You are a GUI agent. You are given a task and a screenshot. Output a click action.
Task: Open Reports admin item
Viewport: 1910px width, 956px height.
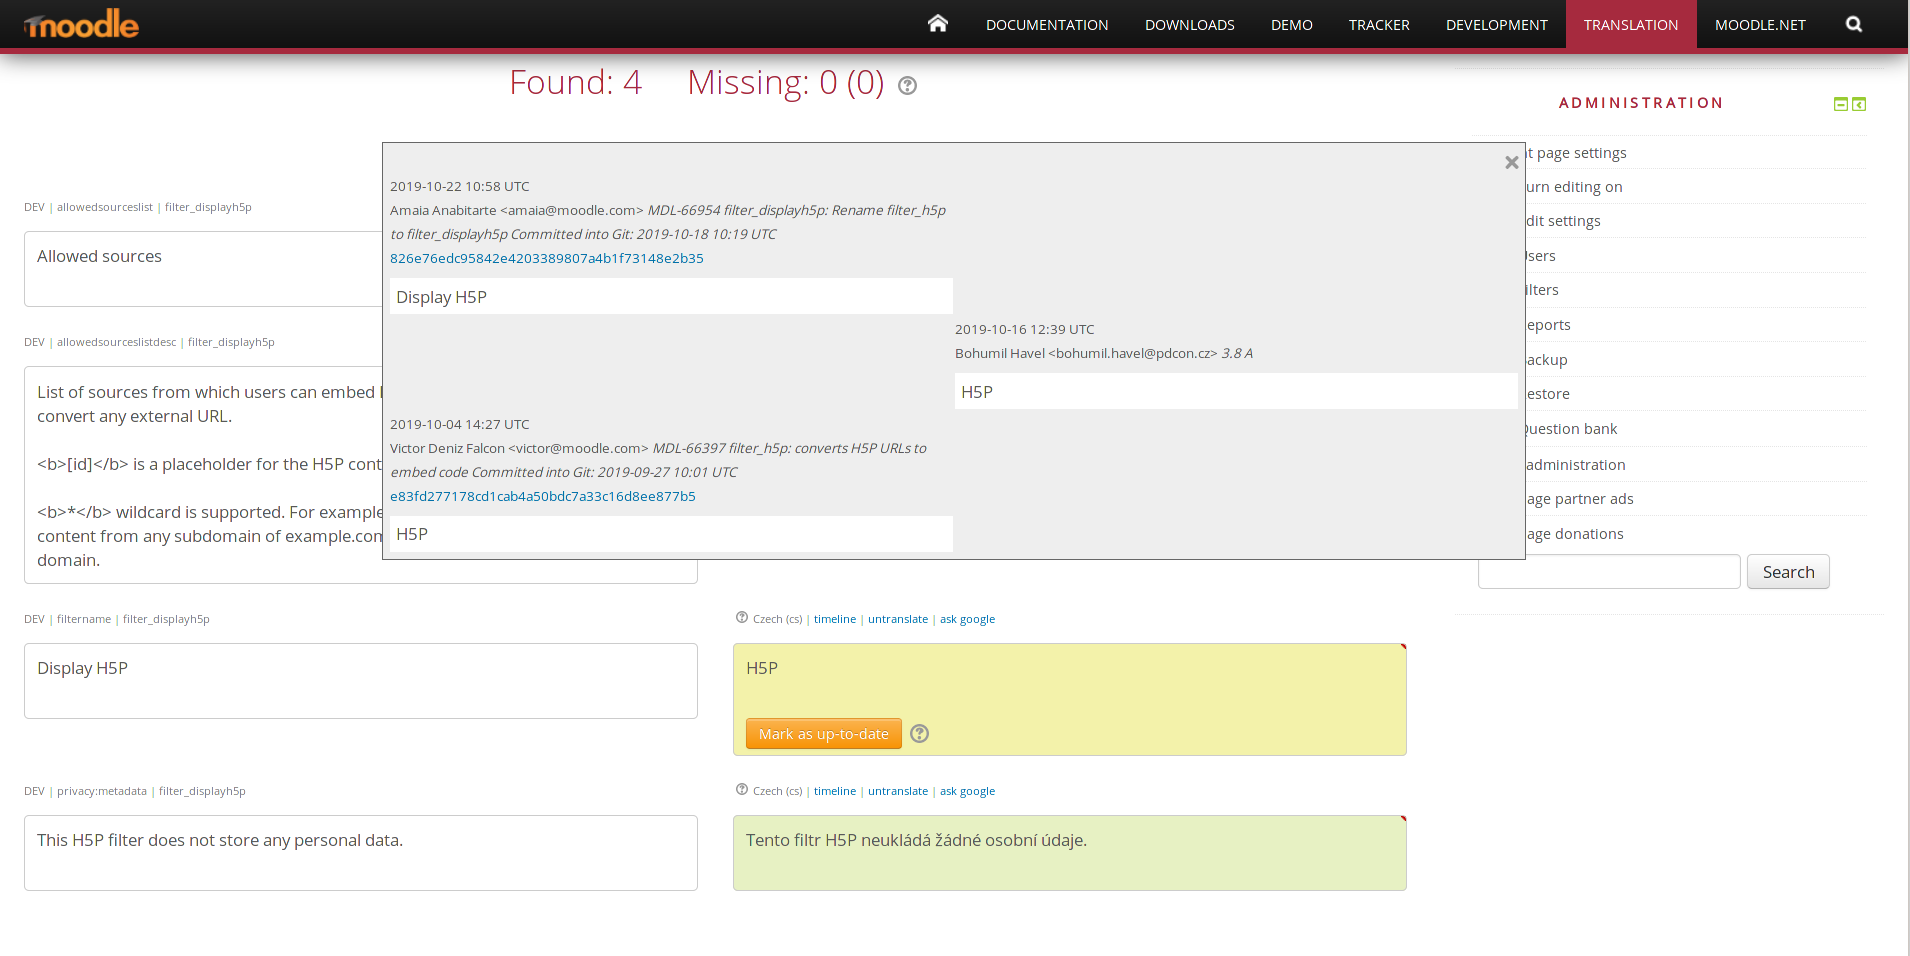(x=1549, y=325)
